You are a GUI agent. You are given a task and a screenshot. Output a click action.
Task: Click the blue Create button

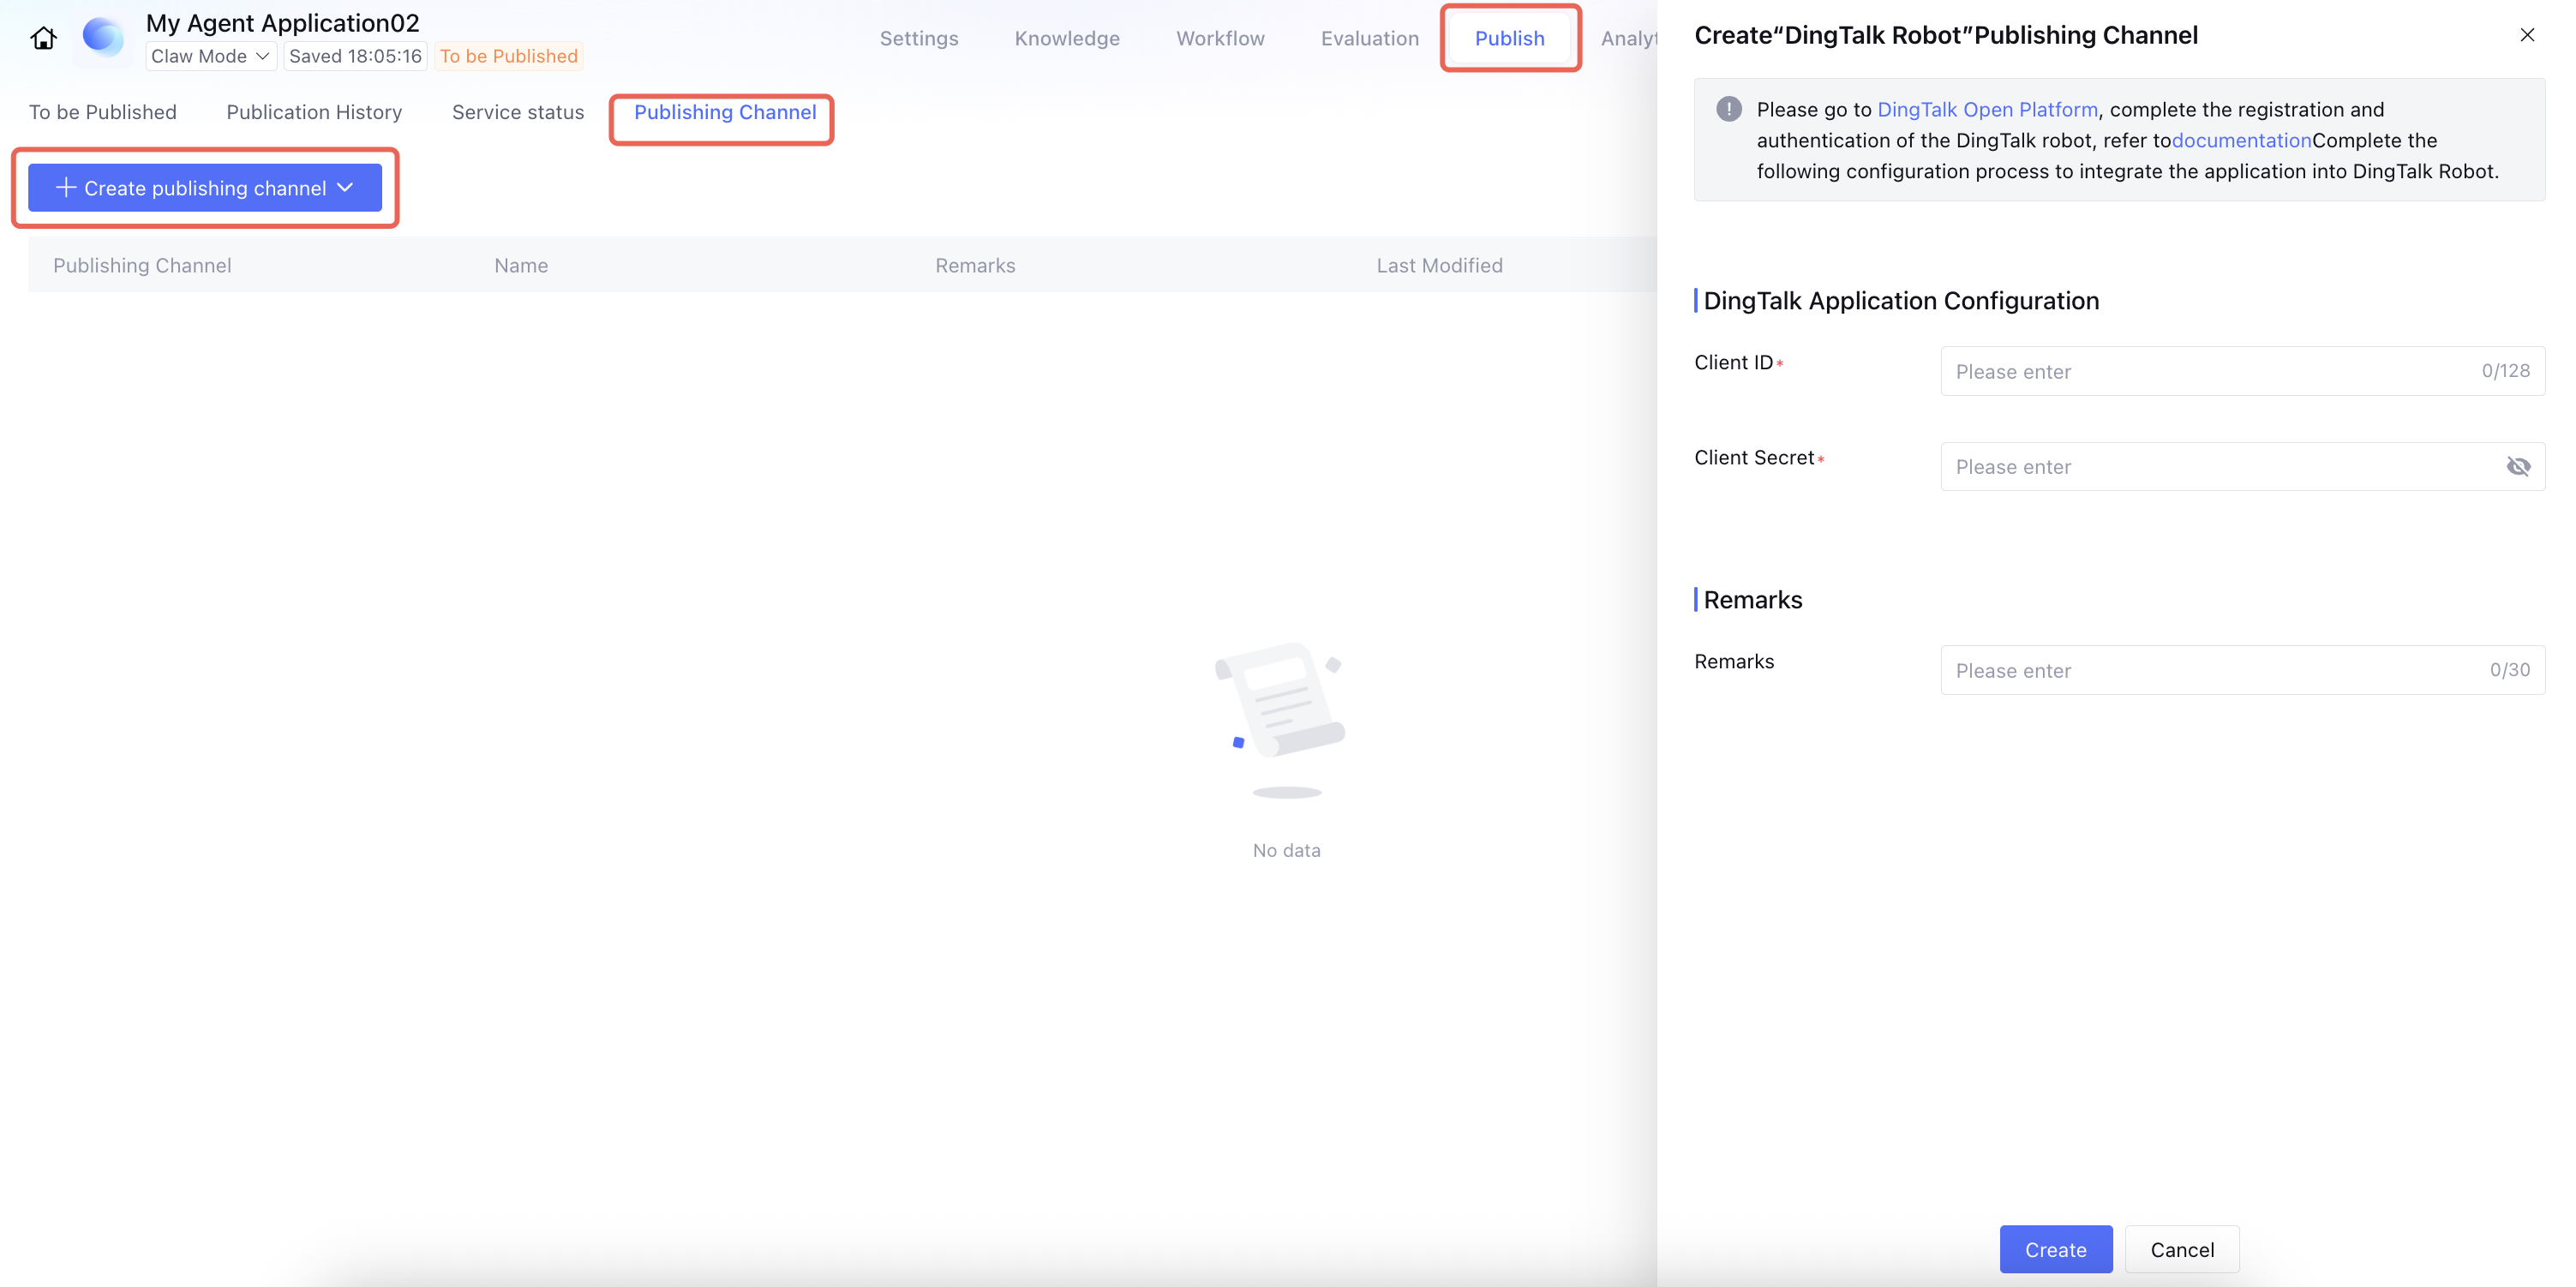coord(2055,1249)
